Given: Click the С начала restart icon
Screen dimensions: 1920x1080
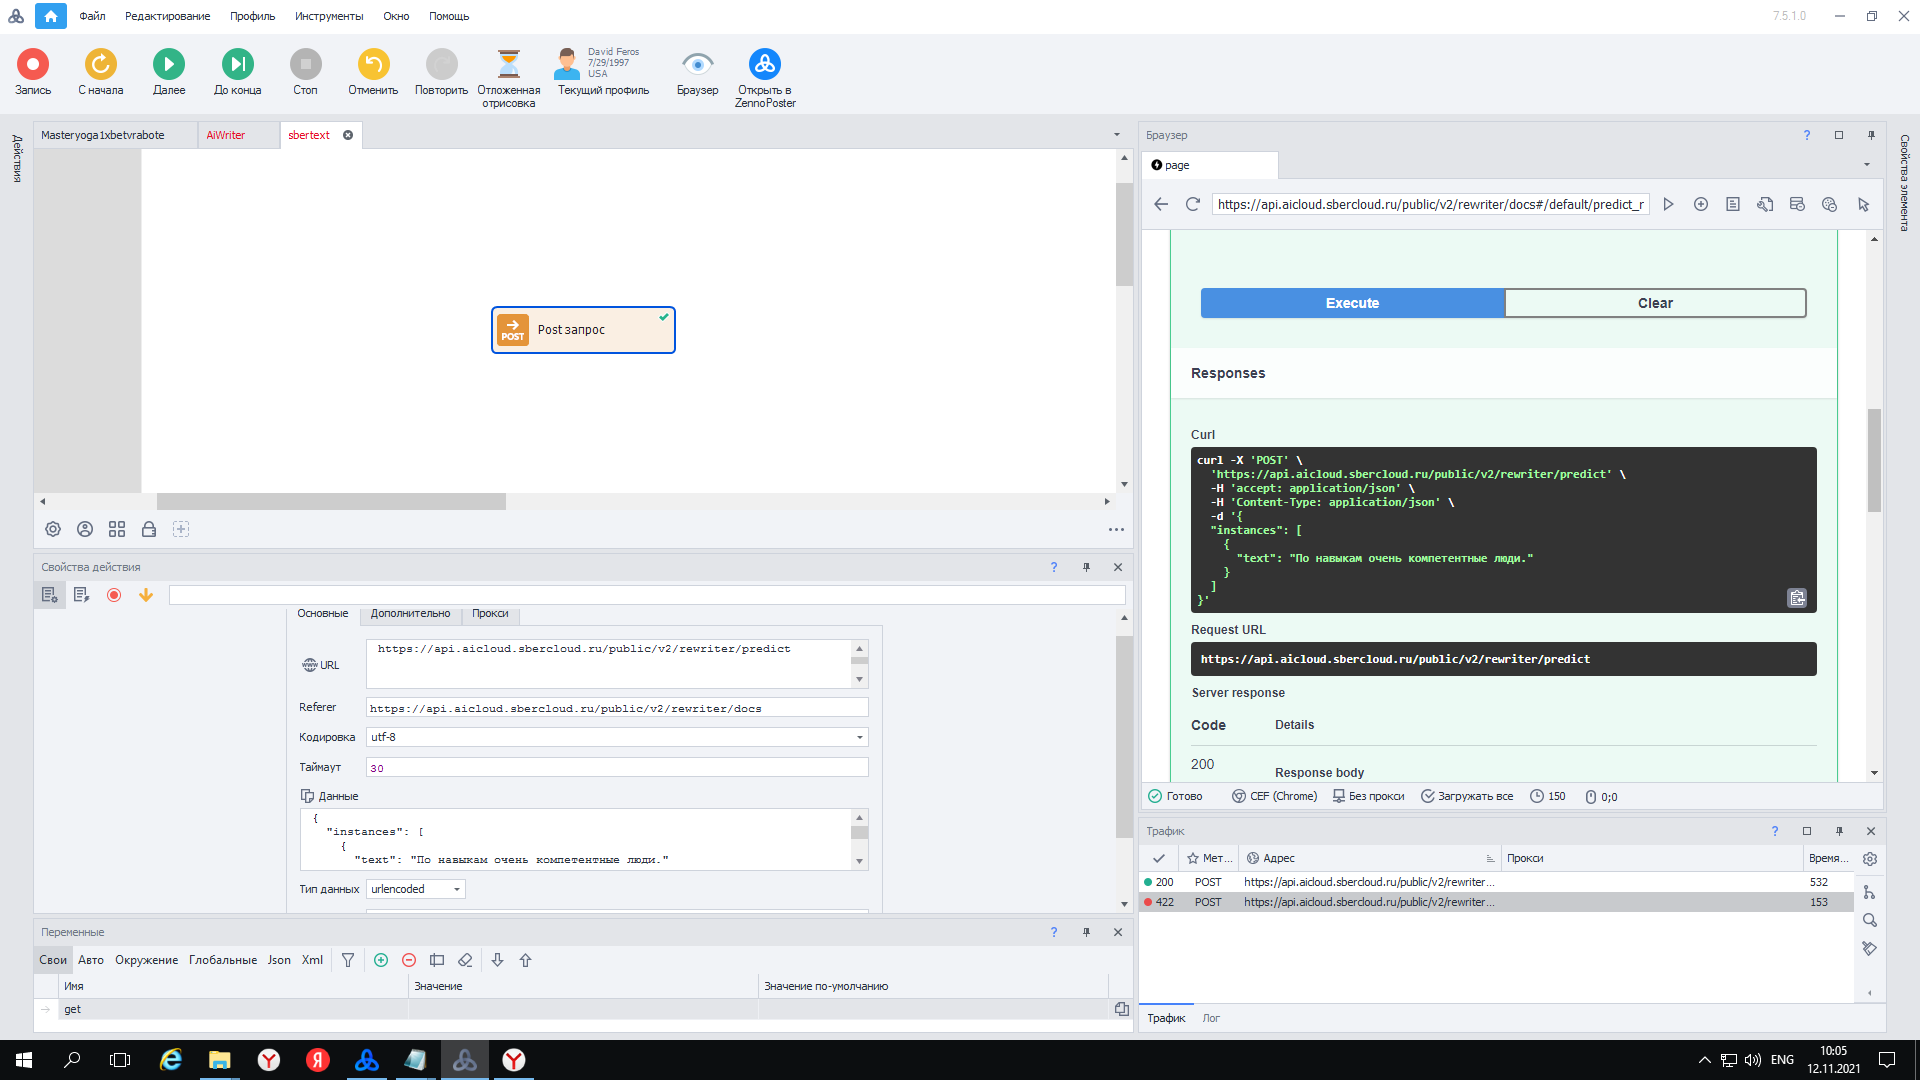Looking at the screenshot, I should [101, 64].
